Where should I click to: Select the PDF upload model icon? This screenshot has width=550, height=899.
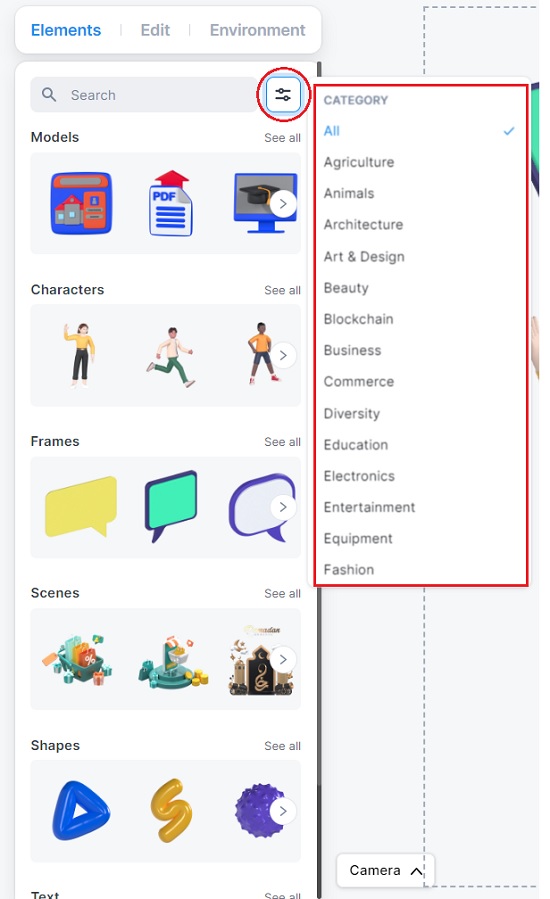171,203
